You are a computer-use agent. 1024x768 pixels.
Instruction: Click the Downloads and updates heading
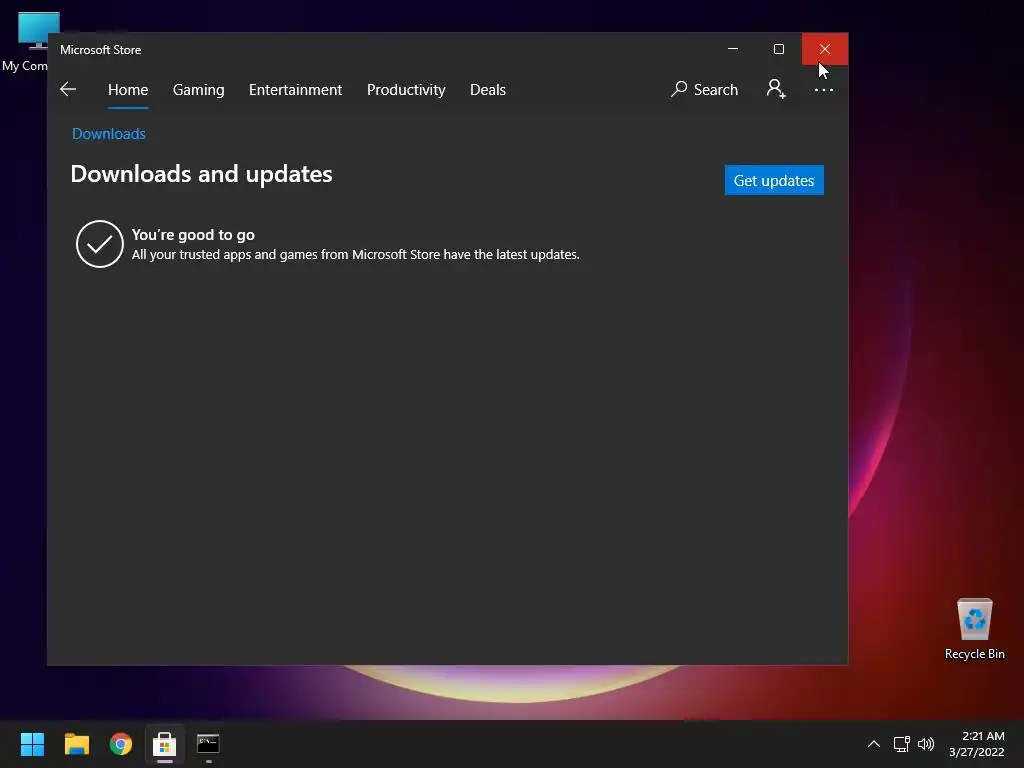coord(201,174)
